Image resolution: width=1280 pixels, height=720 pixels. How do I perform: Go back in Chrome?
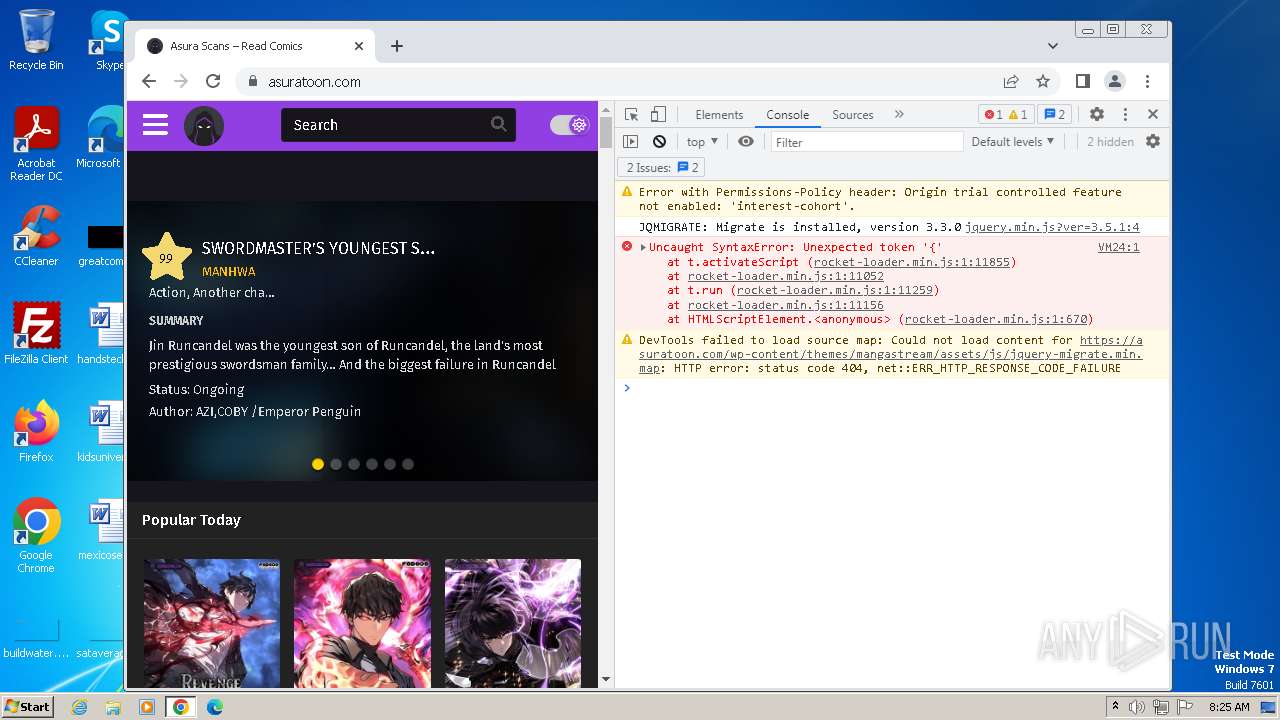[149, 82]
